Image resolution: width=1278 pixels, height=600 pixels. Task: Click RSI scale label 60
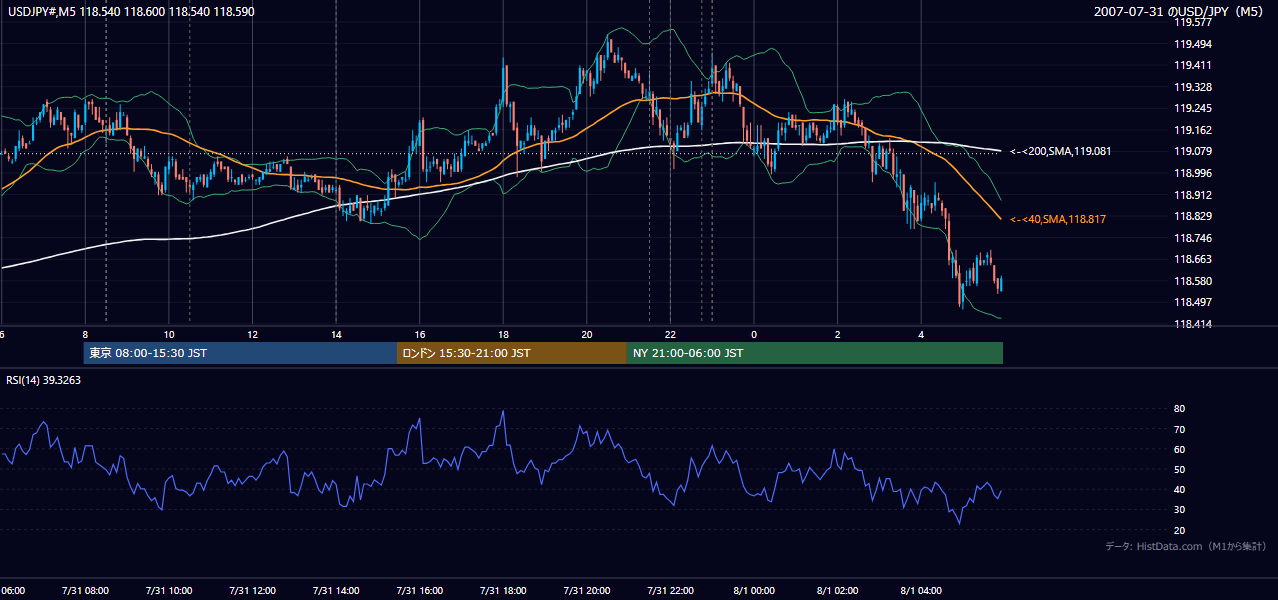coord(1179,449)
